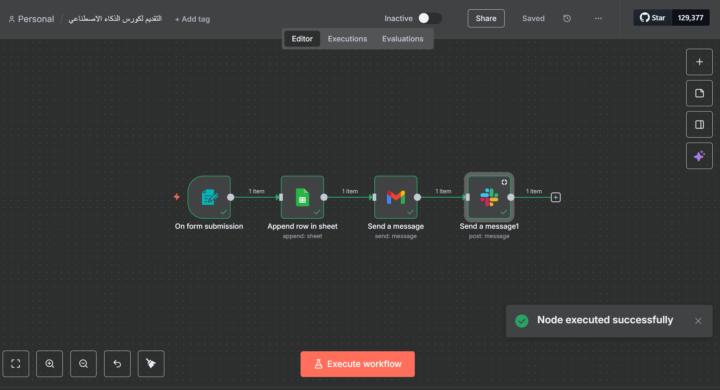Click "1 item" label after form trigger
The width and height of the screenshot is (720, 390).
(257, 192)
